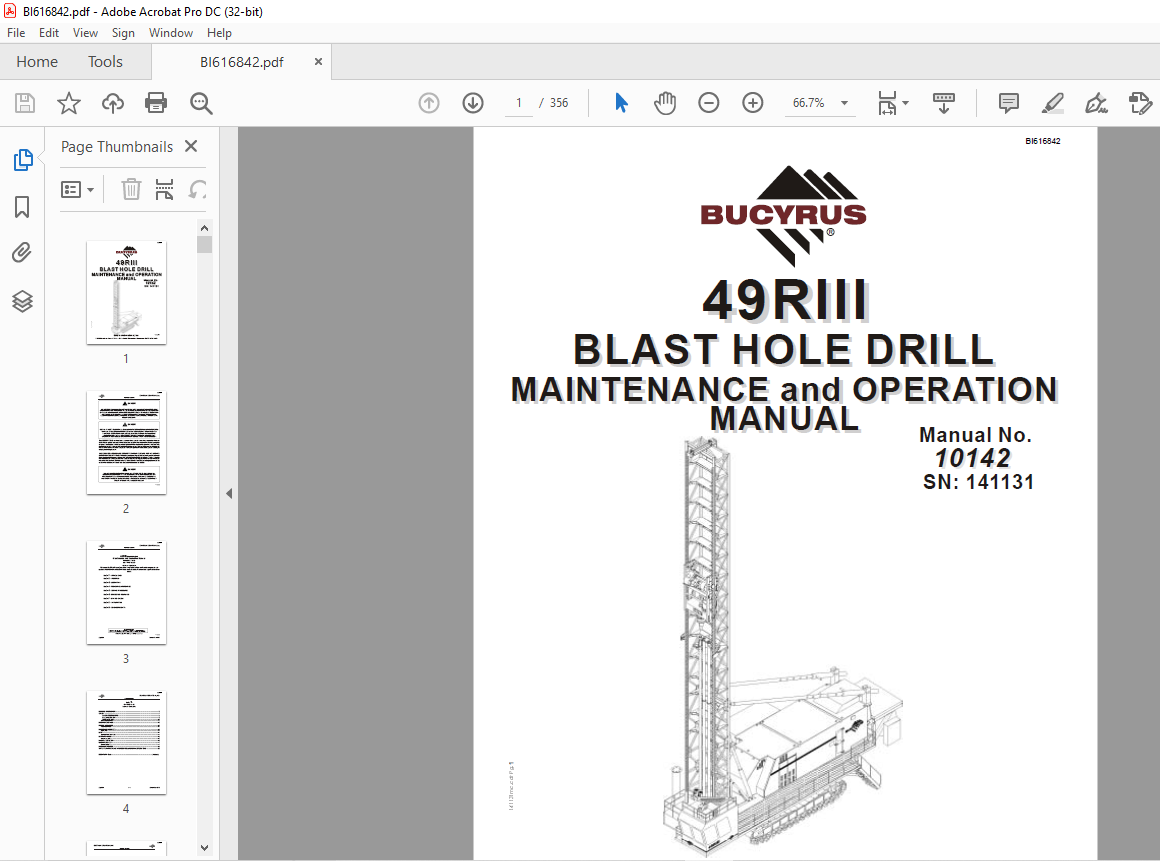Viewport: 1160px width, 861px height.
Task: Open the Attachments paperclip panel
Action: pos(22,254)
